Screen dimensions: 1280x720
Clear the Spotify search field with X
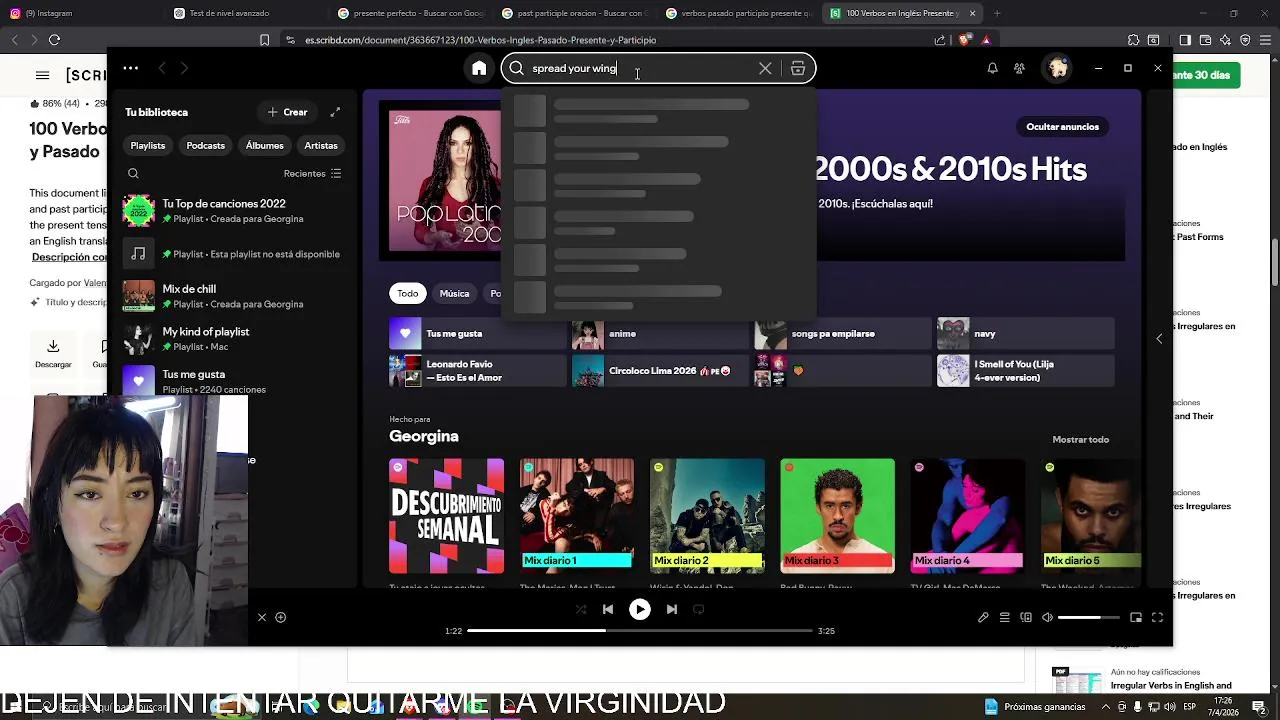pyautogui.click(x=765, y=68)
